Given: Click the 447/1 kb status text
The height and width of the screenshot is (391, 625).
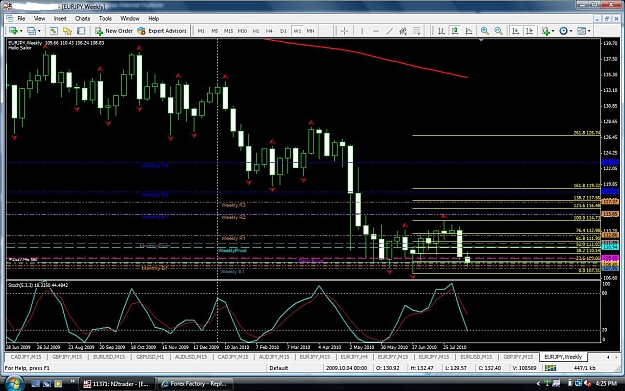Looking at the screenshot, I should (x=585, y=368).
